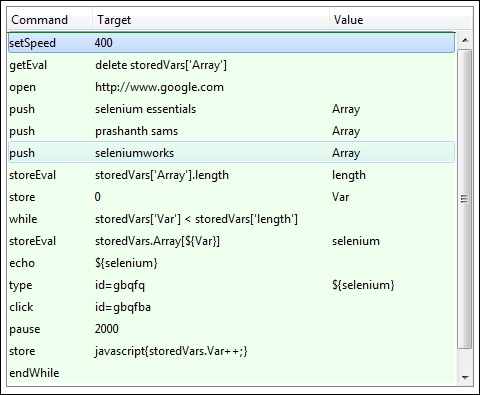This screenshot has height=395, width=480.
Task: Select the type id=gbqfq row
Action: click(x=232, y=285)
